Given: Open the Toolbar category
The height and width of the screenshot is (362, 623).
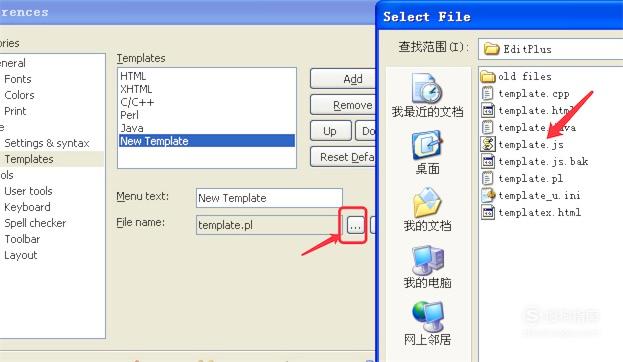Looking at the screenshot, I should coord(22,239).
